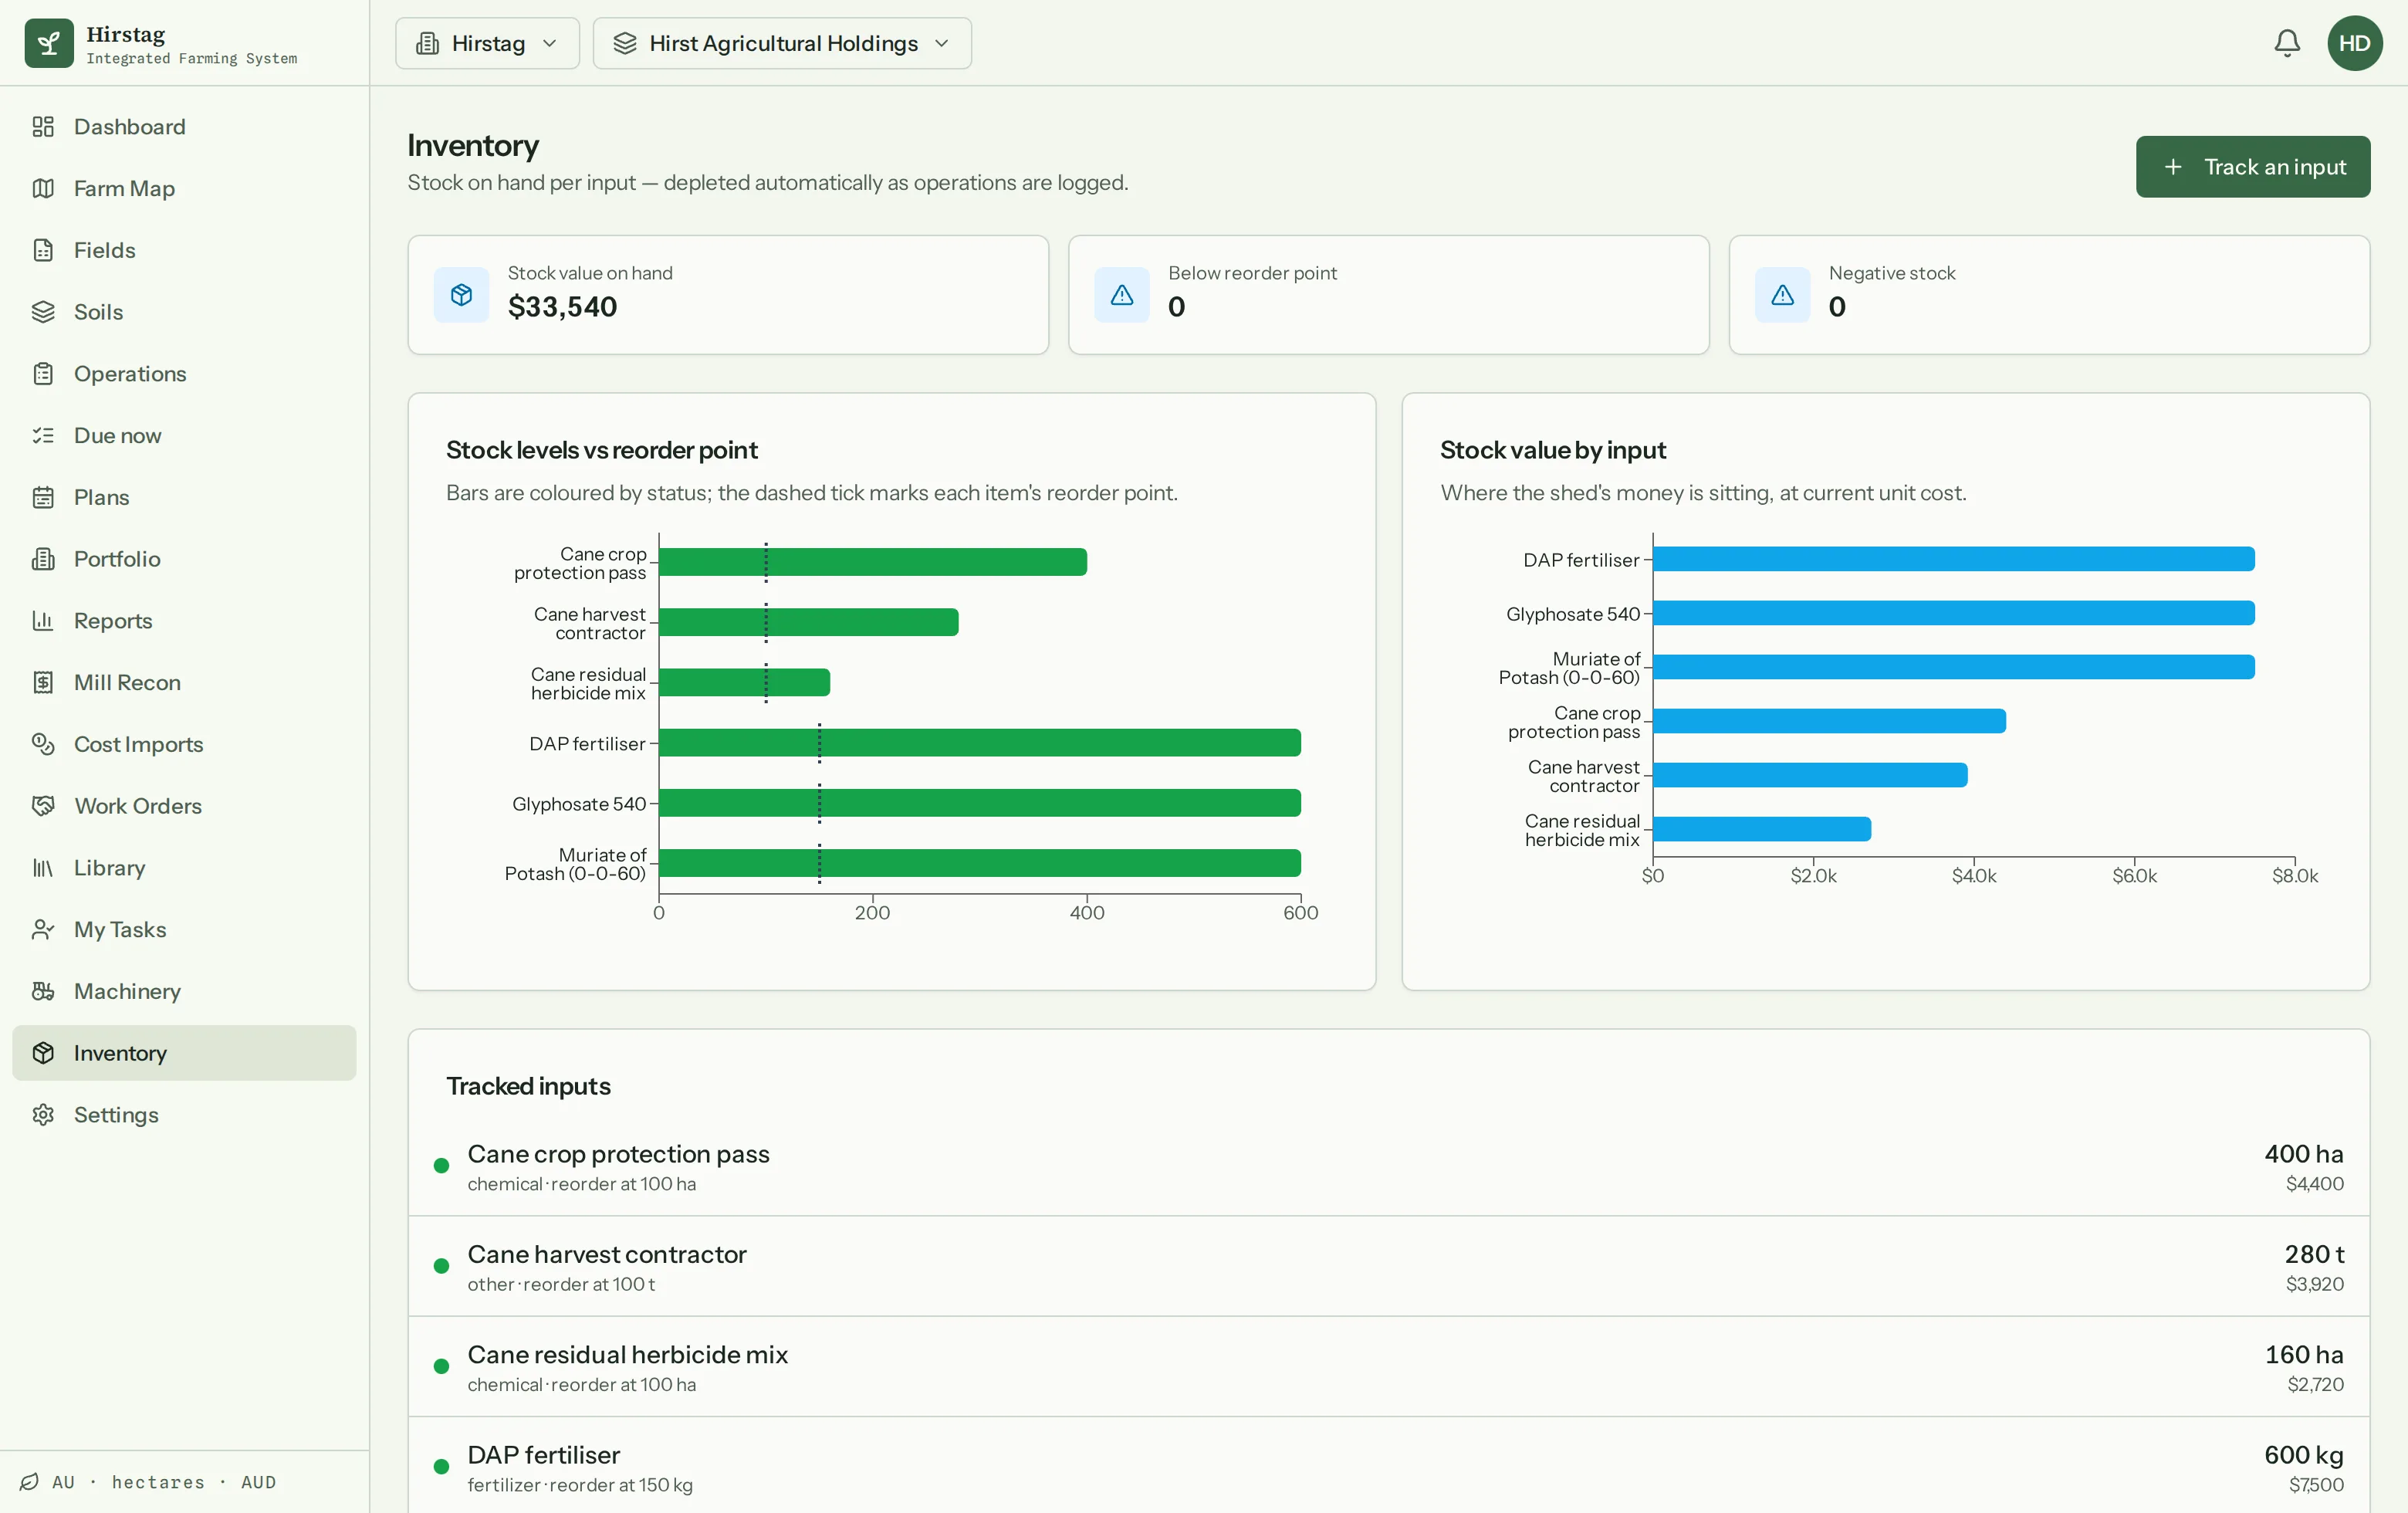Expand the Hirstag organisation dropdown
This screenshot has width=2408, height=1513.
[487, 43]
